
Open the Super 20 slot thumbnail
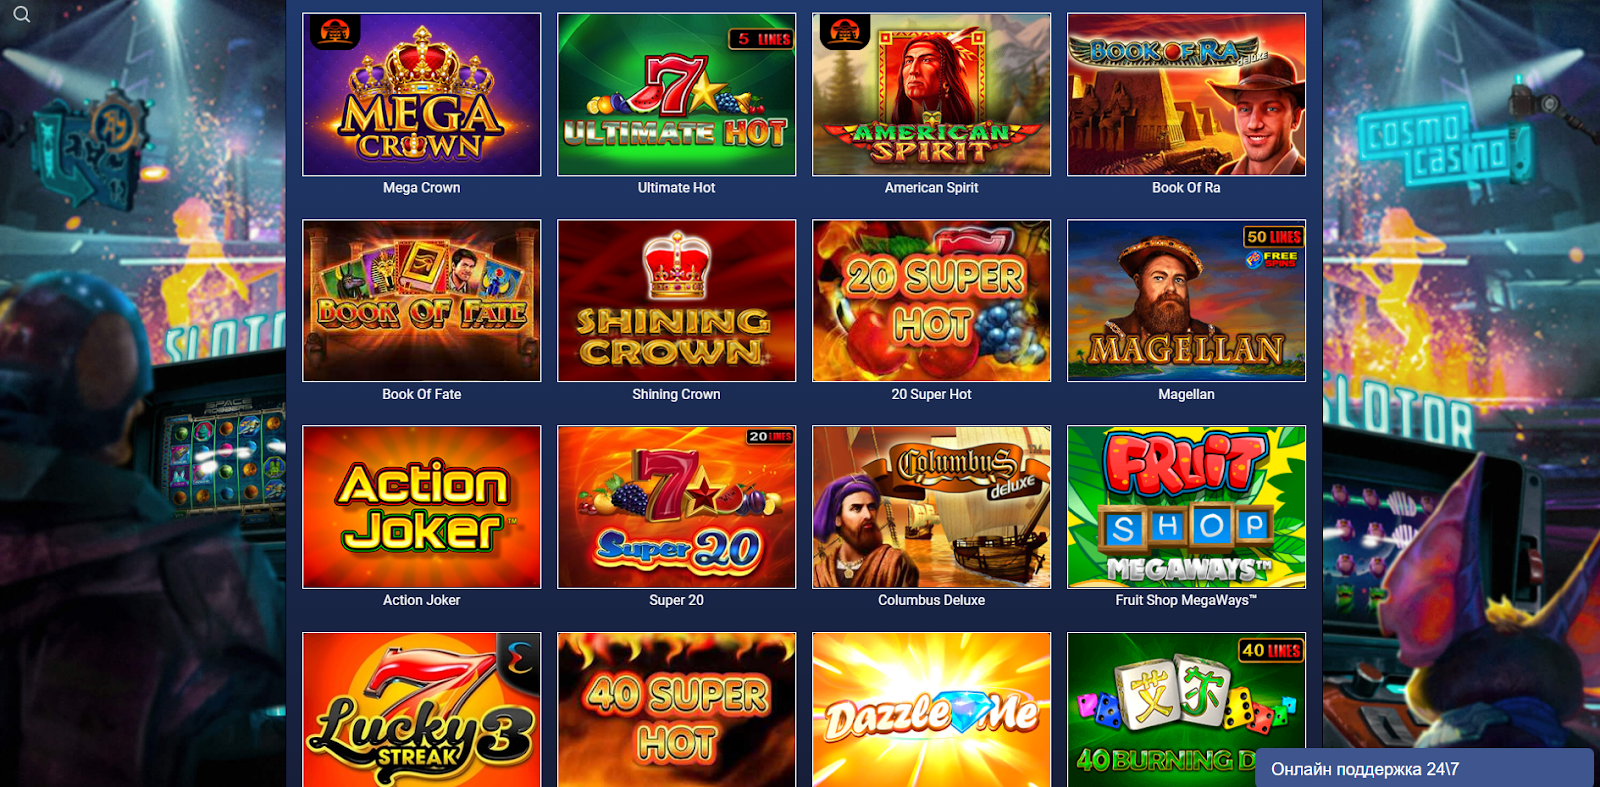coord(676,507)
